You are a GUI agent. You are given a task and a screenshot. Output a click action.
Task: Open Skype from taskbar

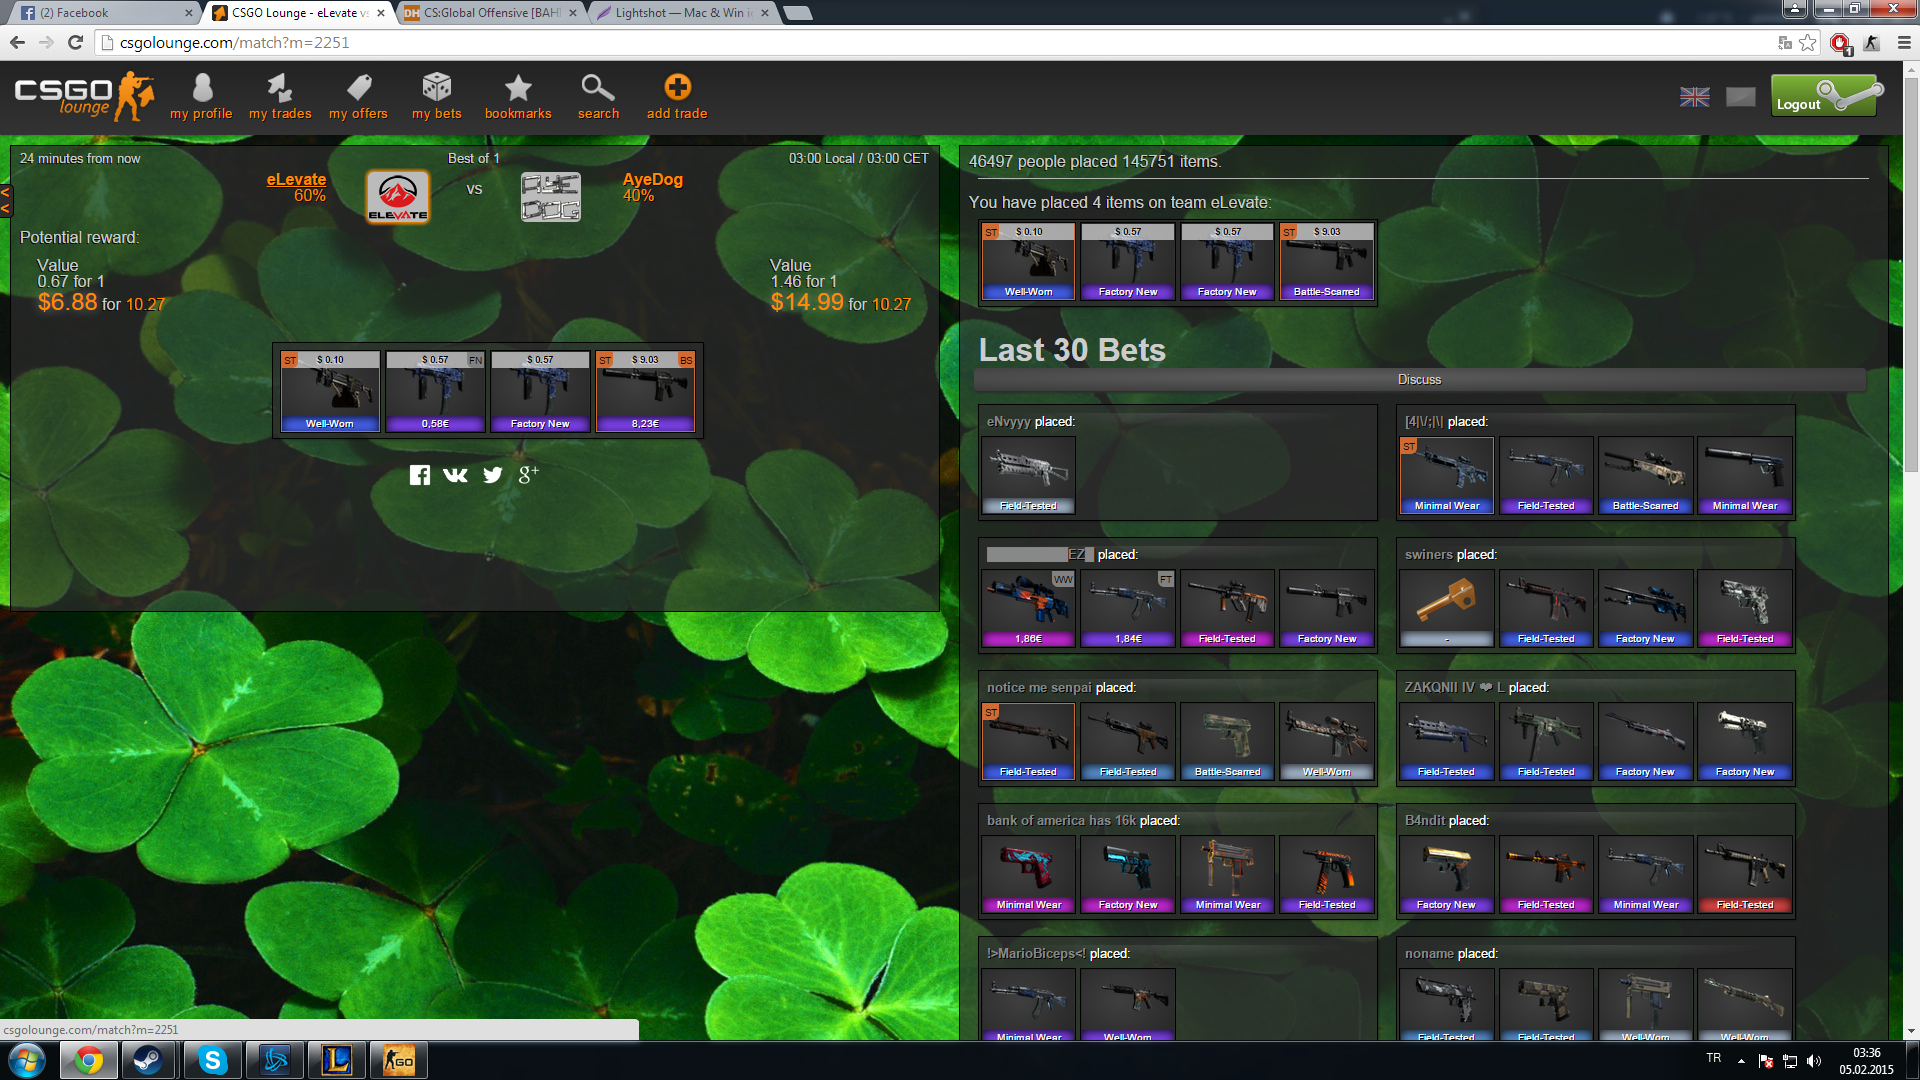click(212, 1060)
